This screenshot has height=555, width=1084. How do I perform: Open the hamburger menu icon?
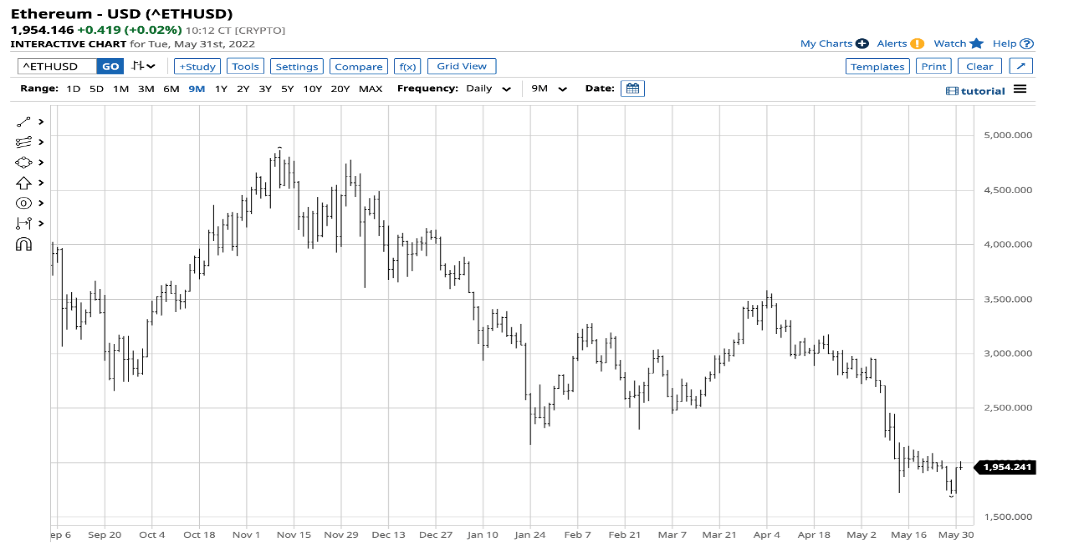pos(1020,89)
